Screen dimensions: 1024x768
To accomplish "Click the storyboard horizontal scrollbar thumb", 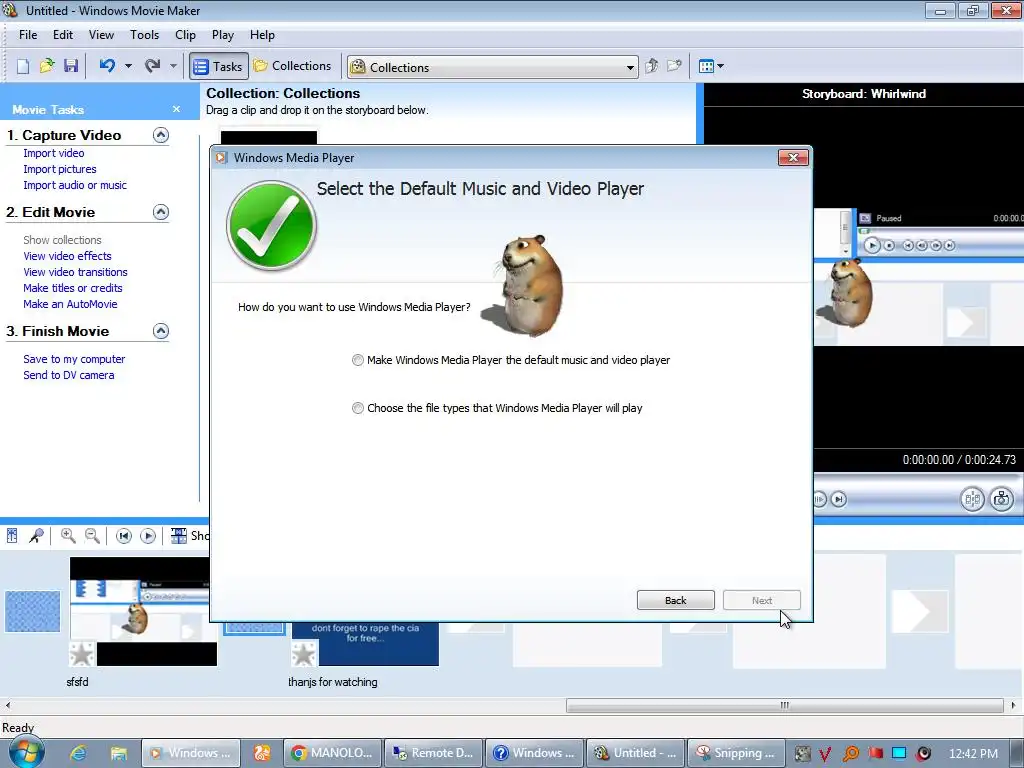I will point(784,705).
